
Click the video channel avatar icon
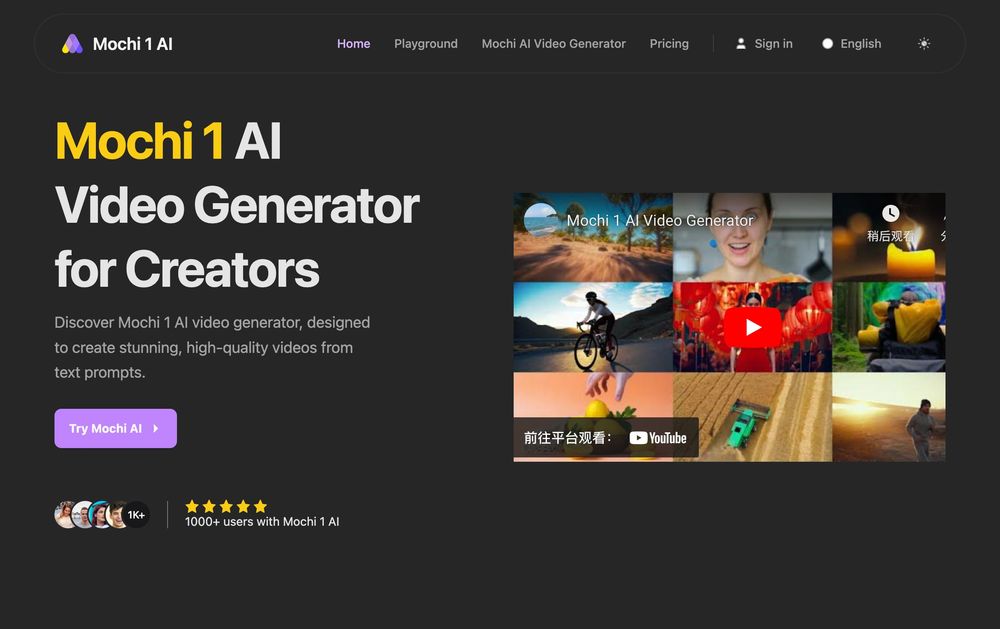541,220
